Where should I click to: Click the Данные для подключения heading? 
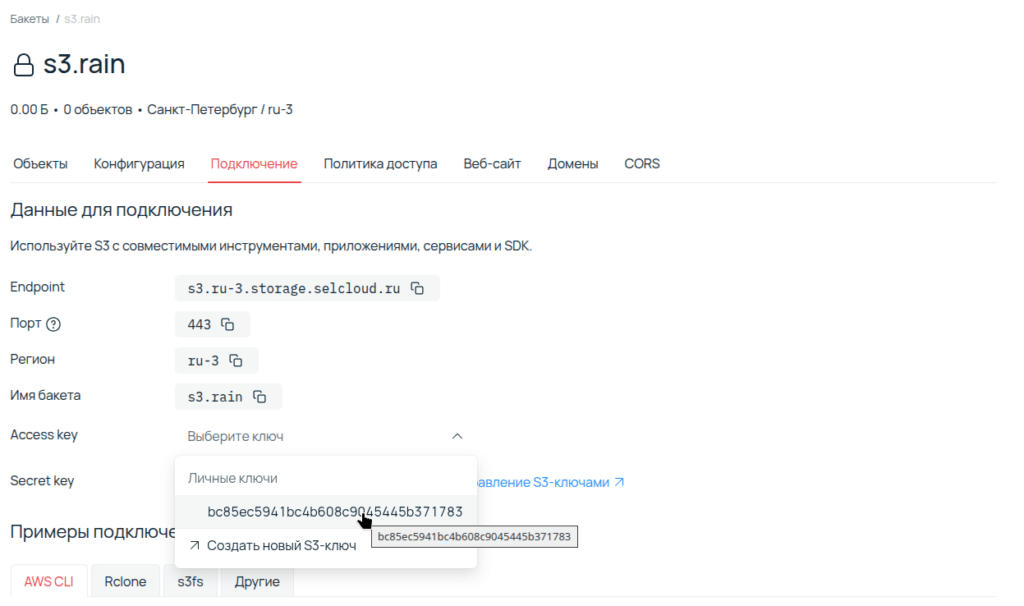click(x=121, y=210)
